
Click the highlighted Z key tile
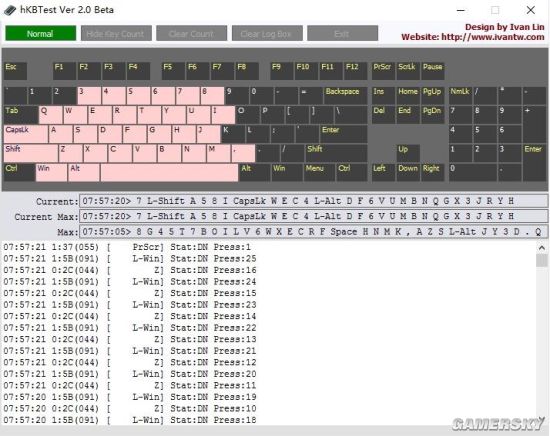tap(71, 153)
